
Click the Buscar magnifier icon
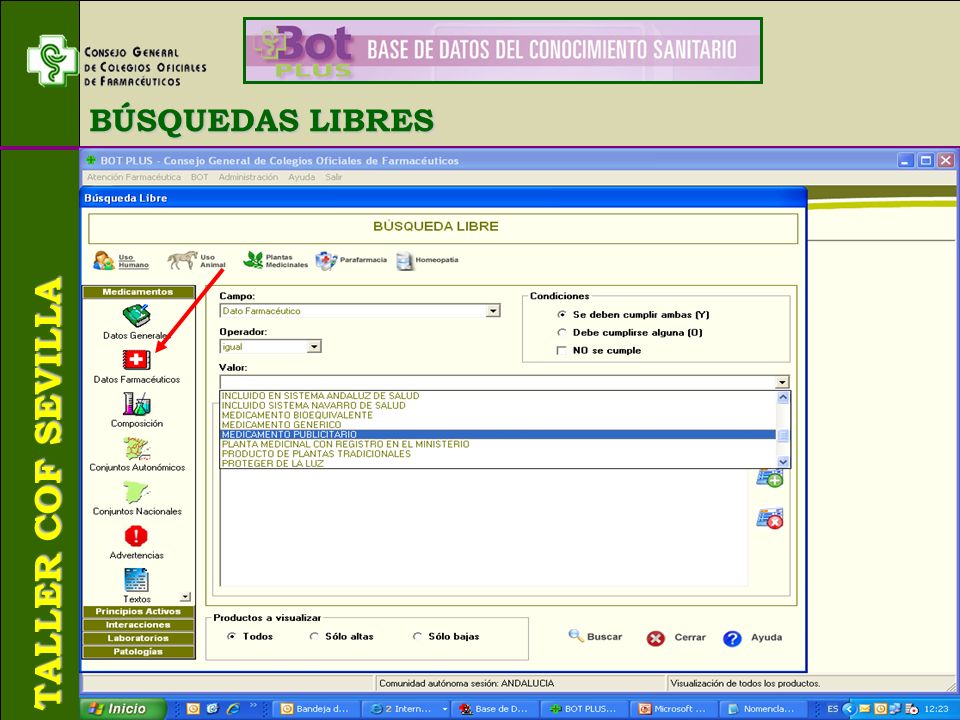576,636
